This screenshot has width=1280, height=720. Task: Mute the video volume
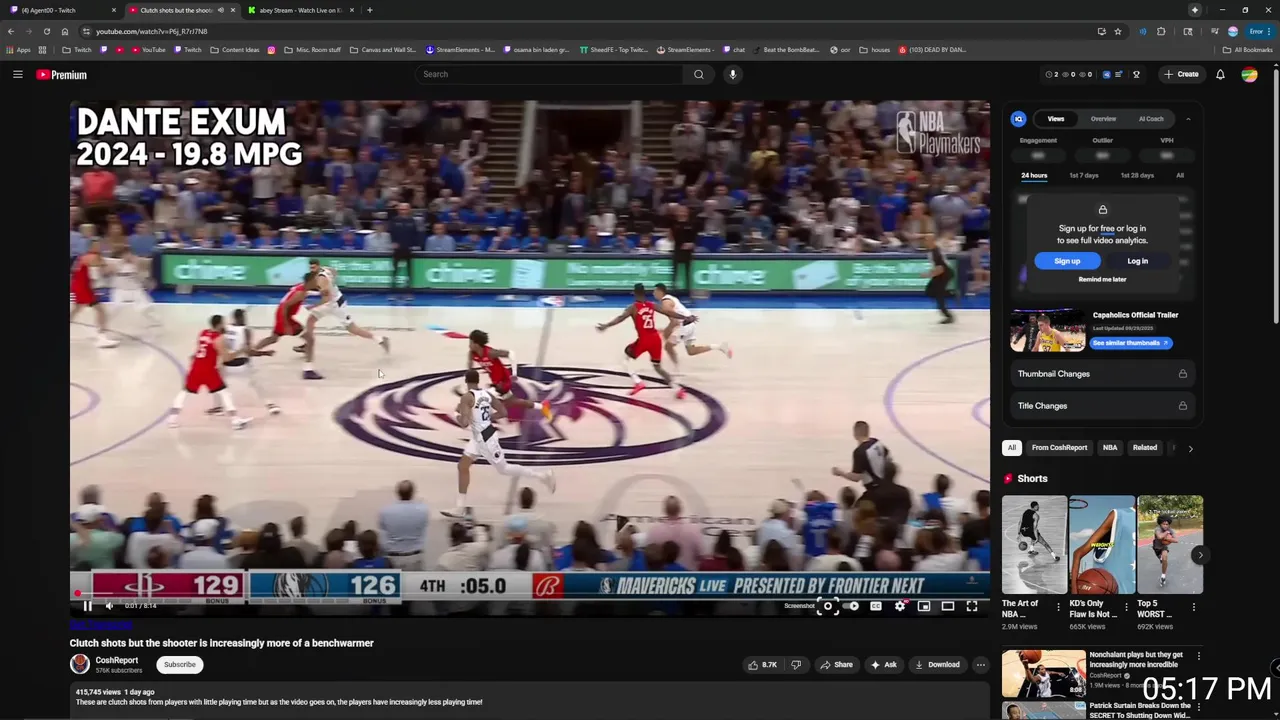pos(109,606)
